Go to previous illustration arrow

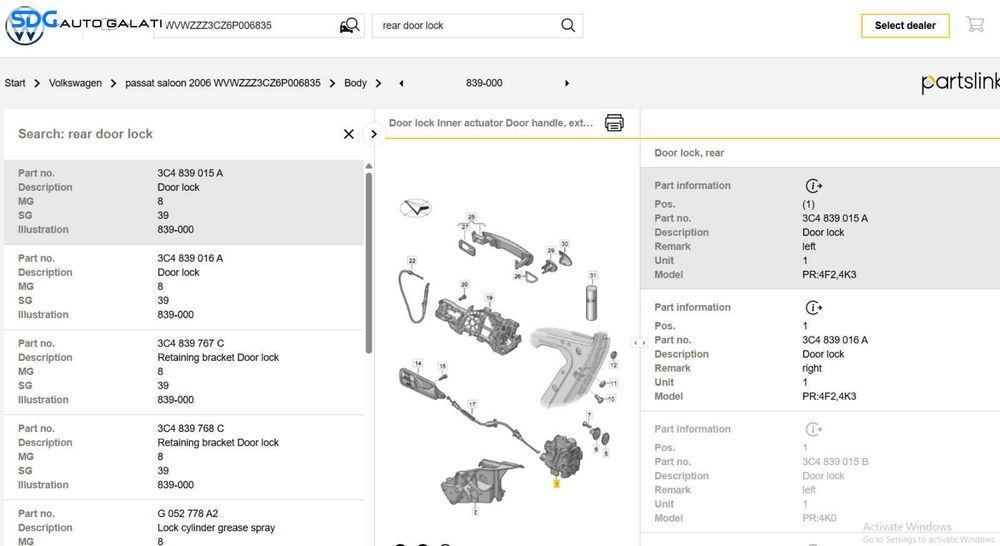click(401, 83)
